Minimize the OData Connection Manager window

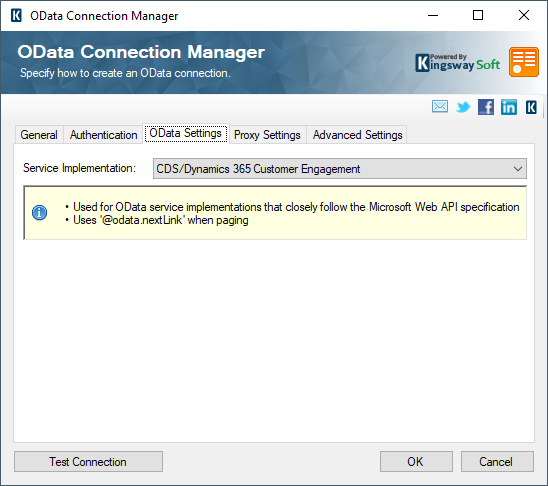433,15
